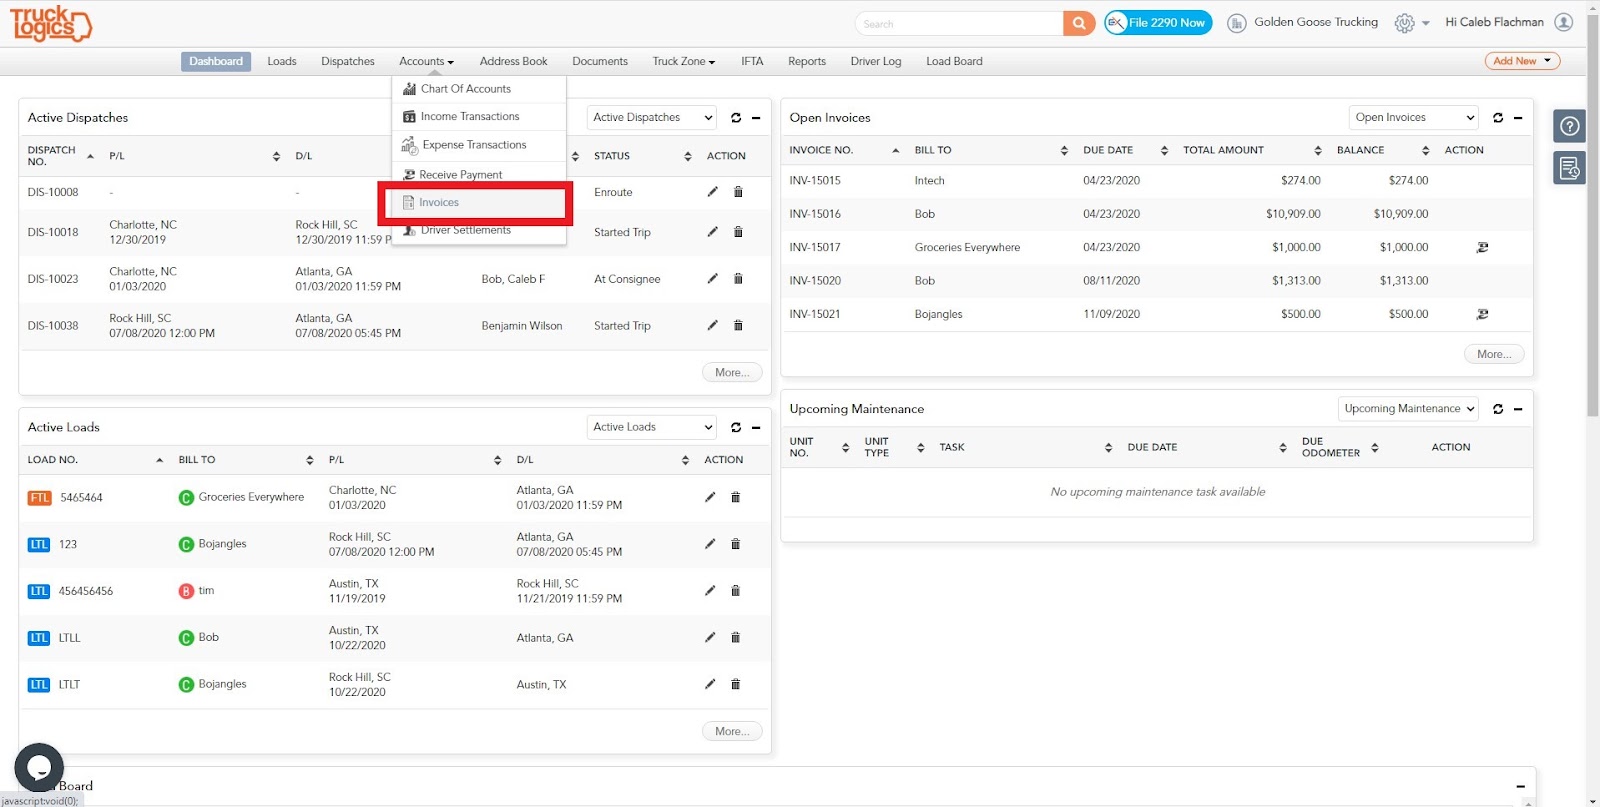Screen dimensions: 1600x807
Task: Click the orange search magnifier button
Action: (x=1079, y=23)
